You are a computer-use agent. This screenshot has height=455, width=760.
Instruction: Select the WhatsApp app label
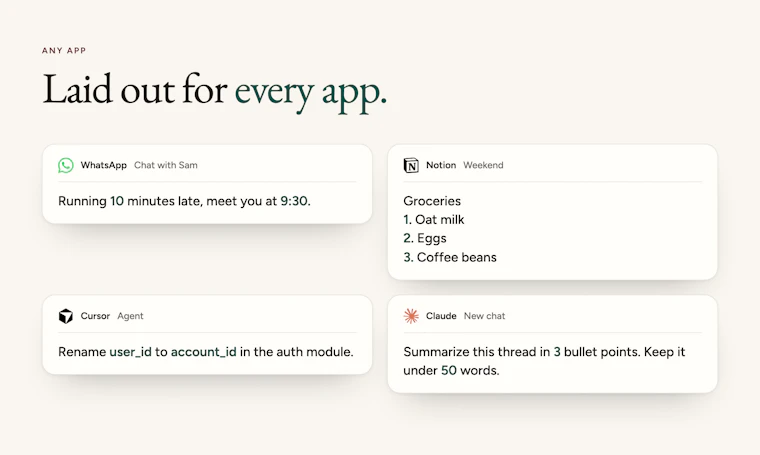click(103, 165)
